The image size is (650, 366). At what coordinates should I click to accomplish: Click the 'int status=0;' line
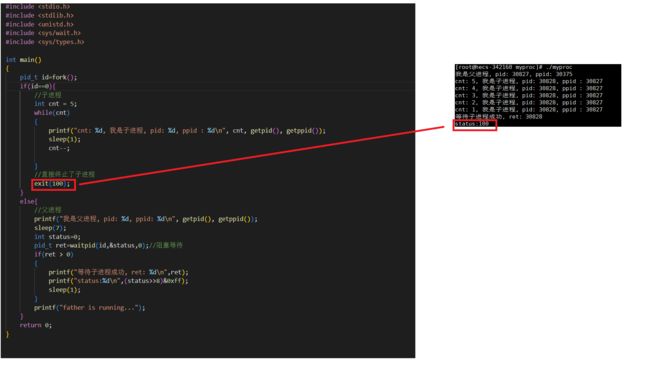click(57, 237)
